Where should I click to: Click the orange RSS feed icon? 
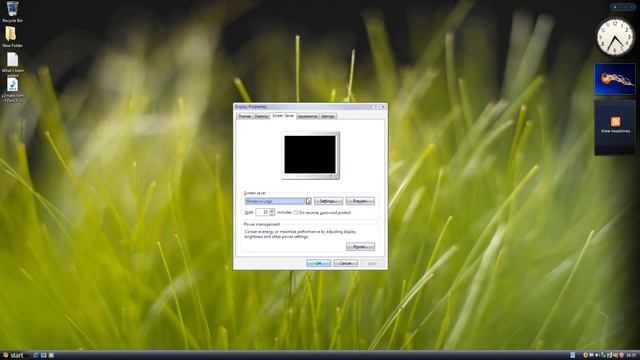pyautogui.click(x=616, y=121)
